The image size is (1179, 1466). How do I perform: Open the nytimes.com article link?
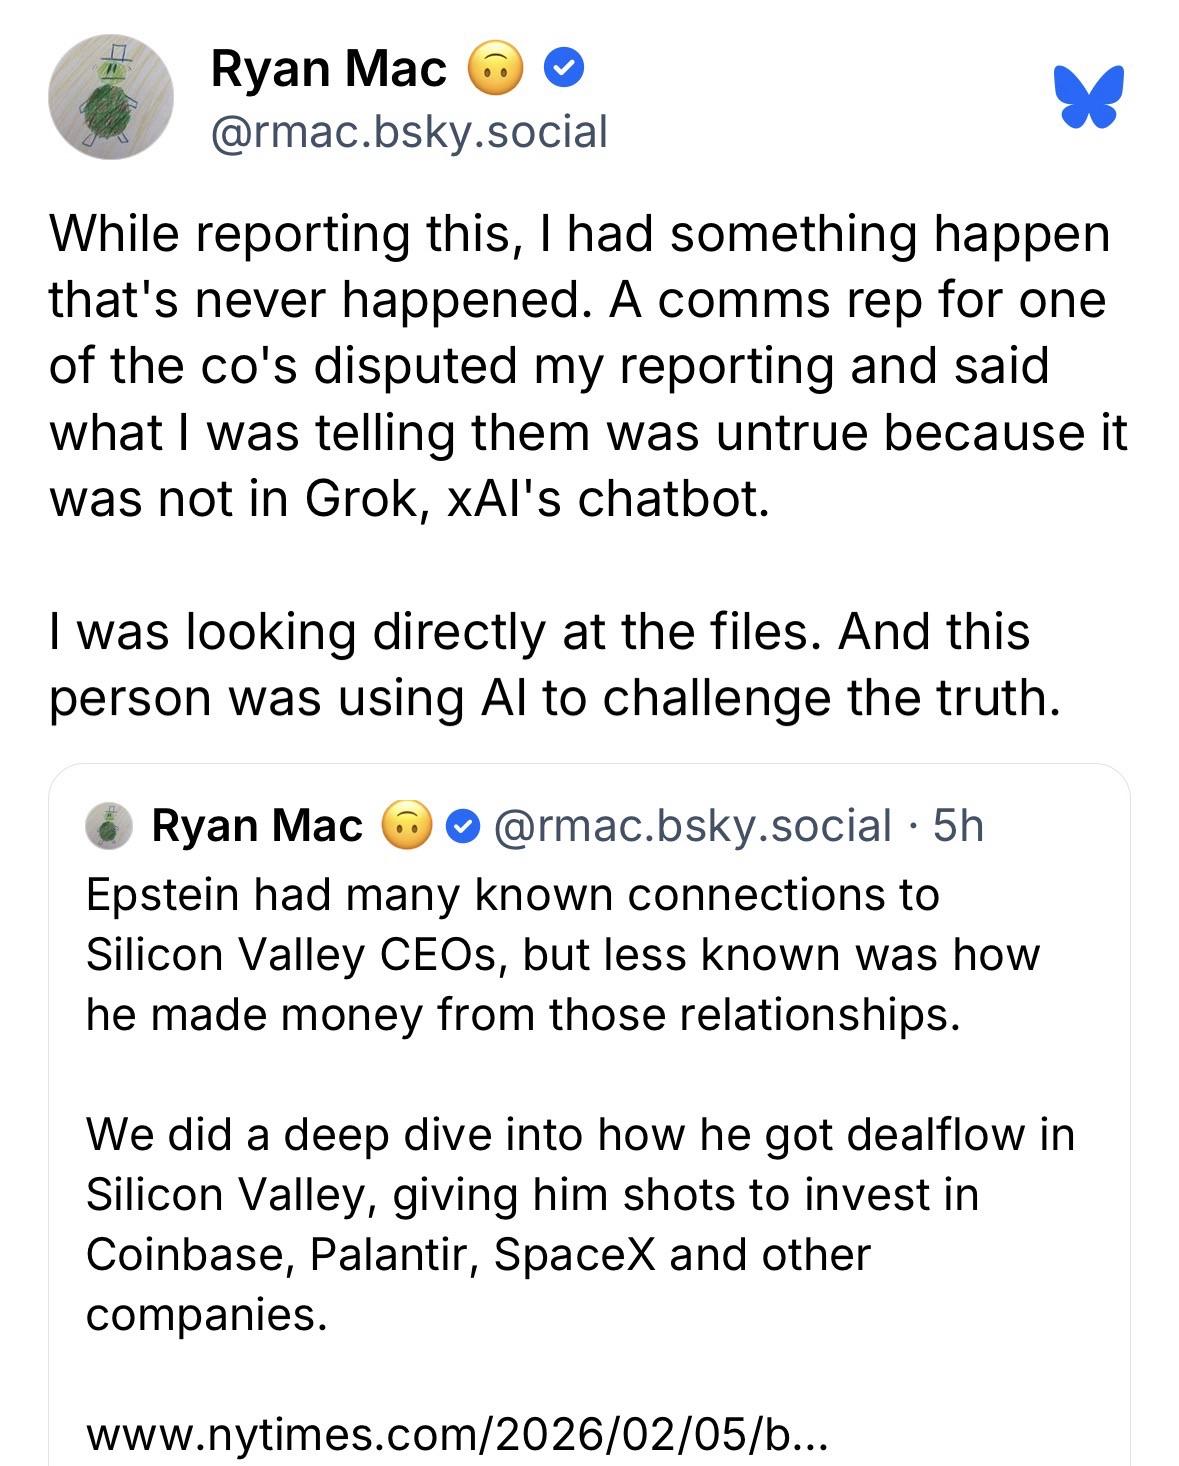click(456, 1435)
